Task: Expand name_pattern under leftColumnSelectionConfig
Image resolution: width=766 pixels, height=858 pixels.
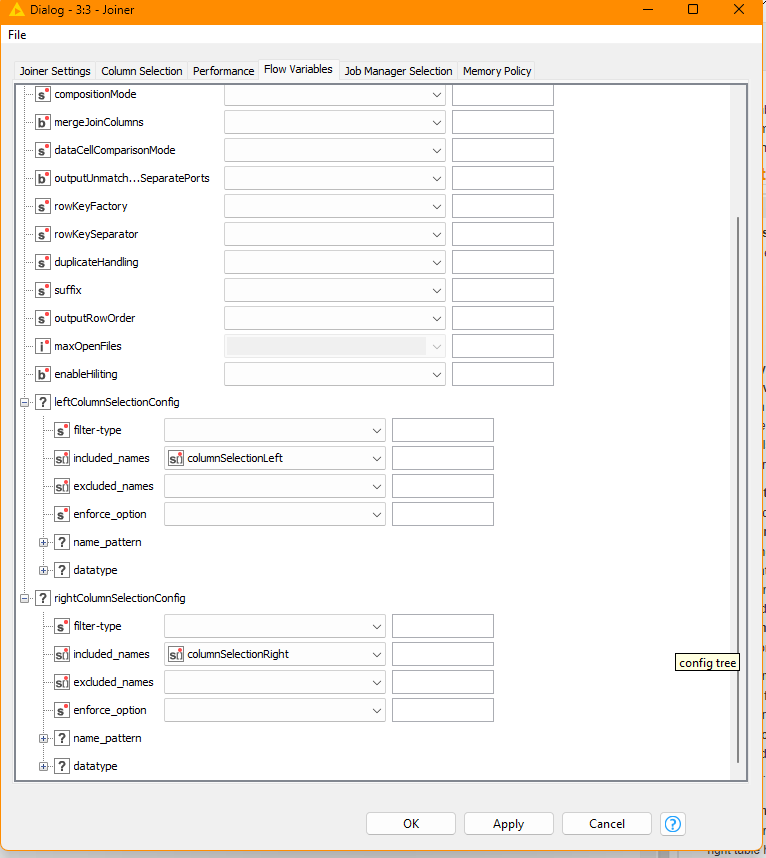Action: coord(44,542)
